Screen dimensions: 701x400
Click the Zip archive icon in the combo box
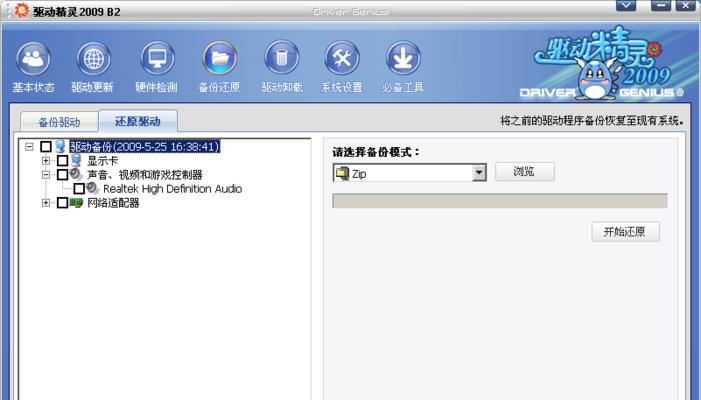[342, 173]
